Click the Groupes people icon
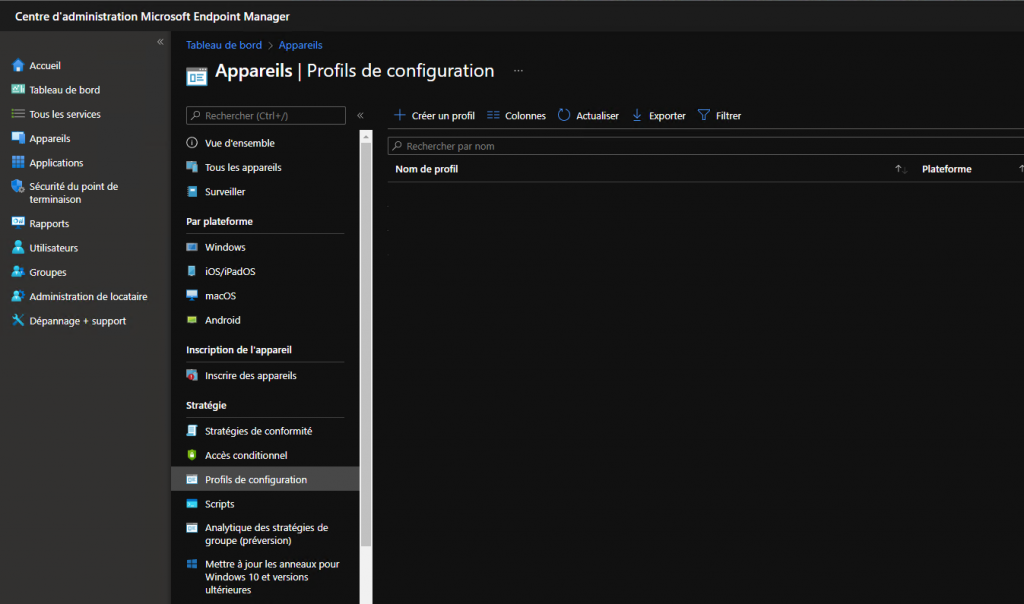Image resolution: width=1024 pixels, height=604 pixels. point(18,272)
